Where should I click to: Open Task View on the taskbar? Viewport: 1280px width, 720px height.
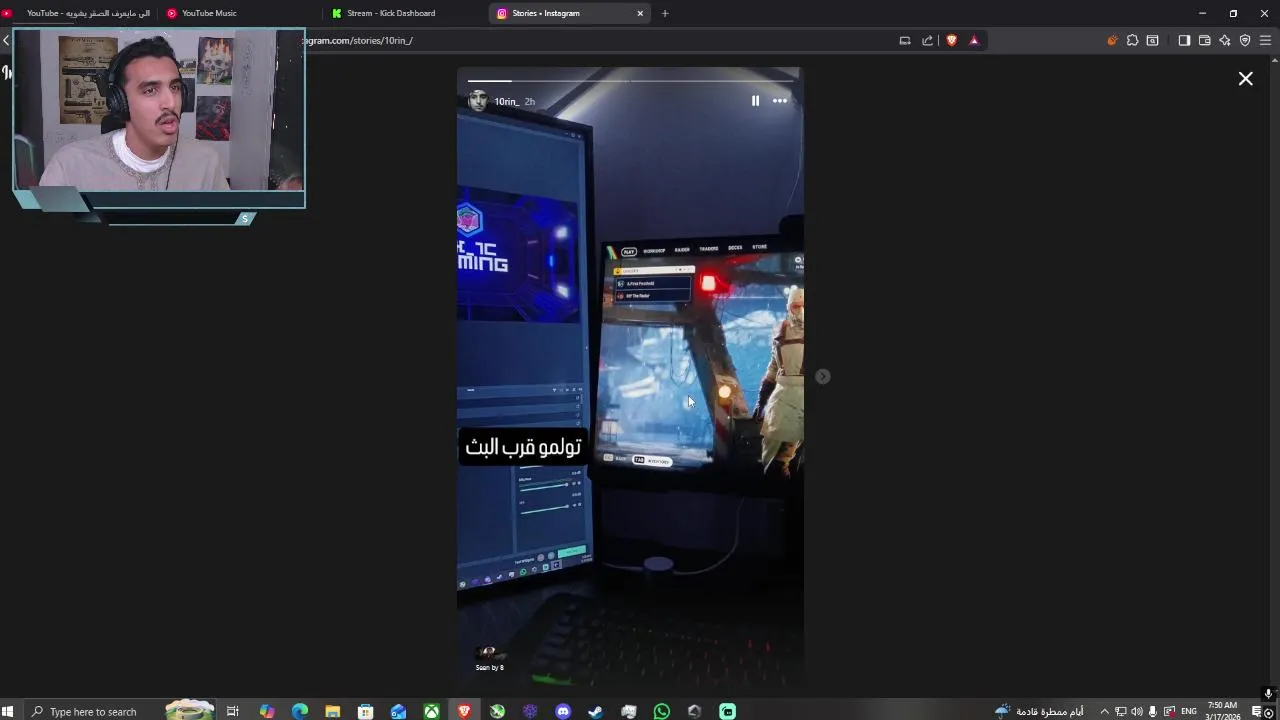pos(233,711)
